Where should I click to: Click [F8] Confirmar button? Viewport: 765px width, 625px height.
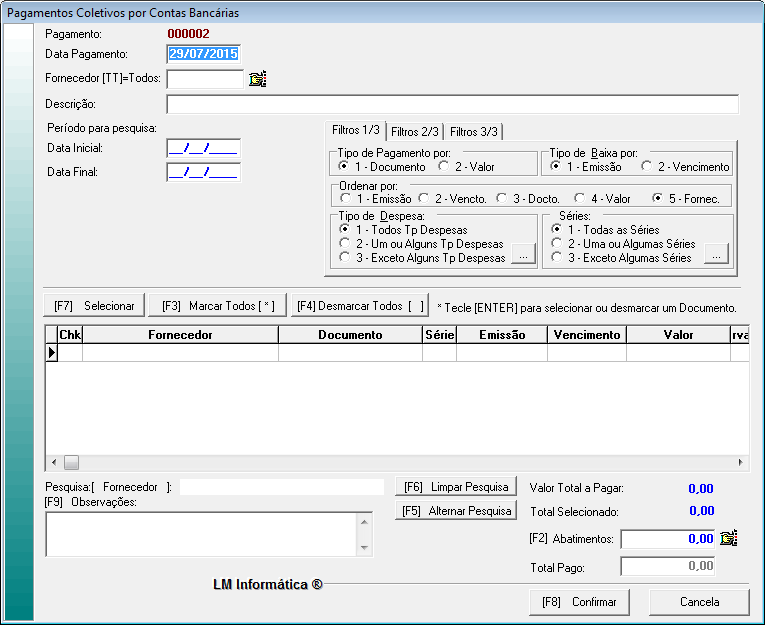tap(579, 602)
